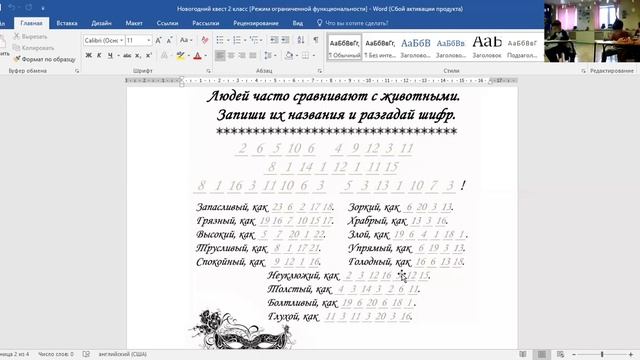
Task: Switch to Вид tab
Action: click(x=298, y=23)
